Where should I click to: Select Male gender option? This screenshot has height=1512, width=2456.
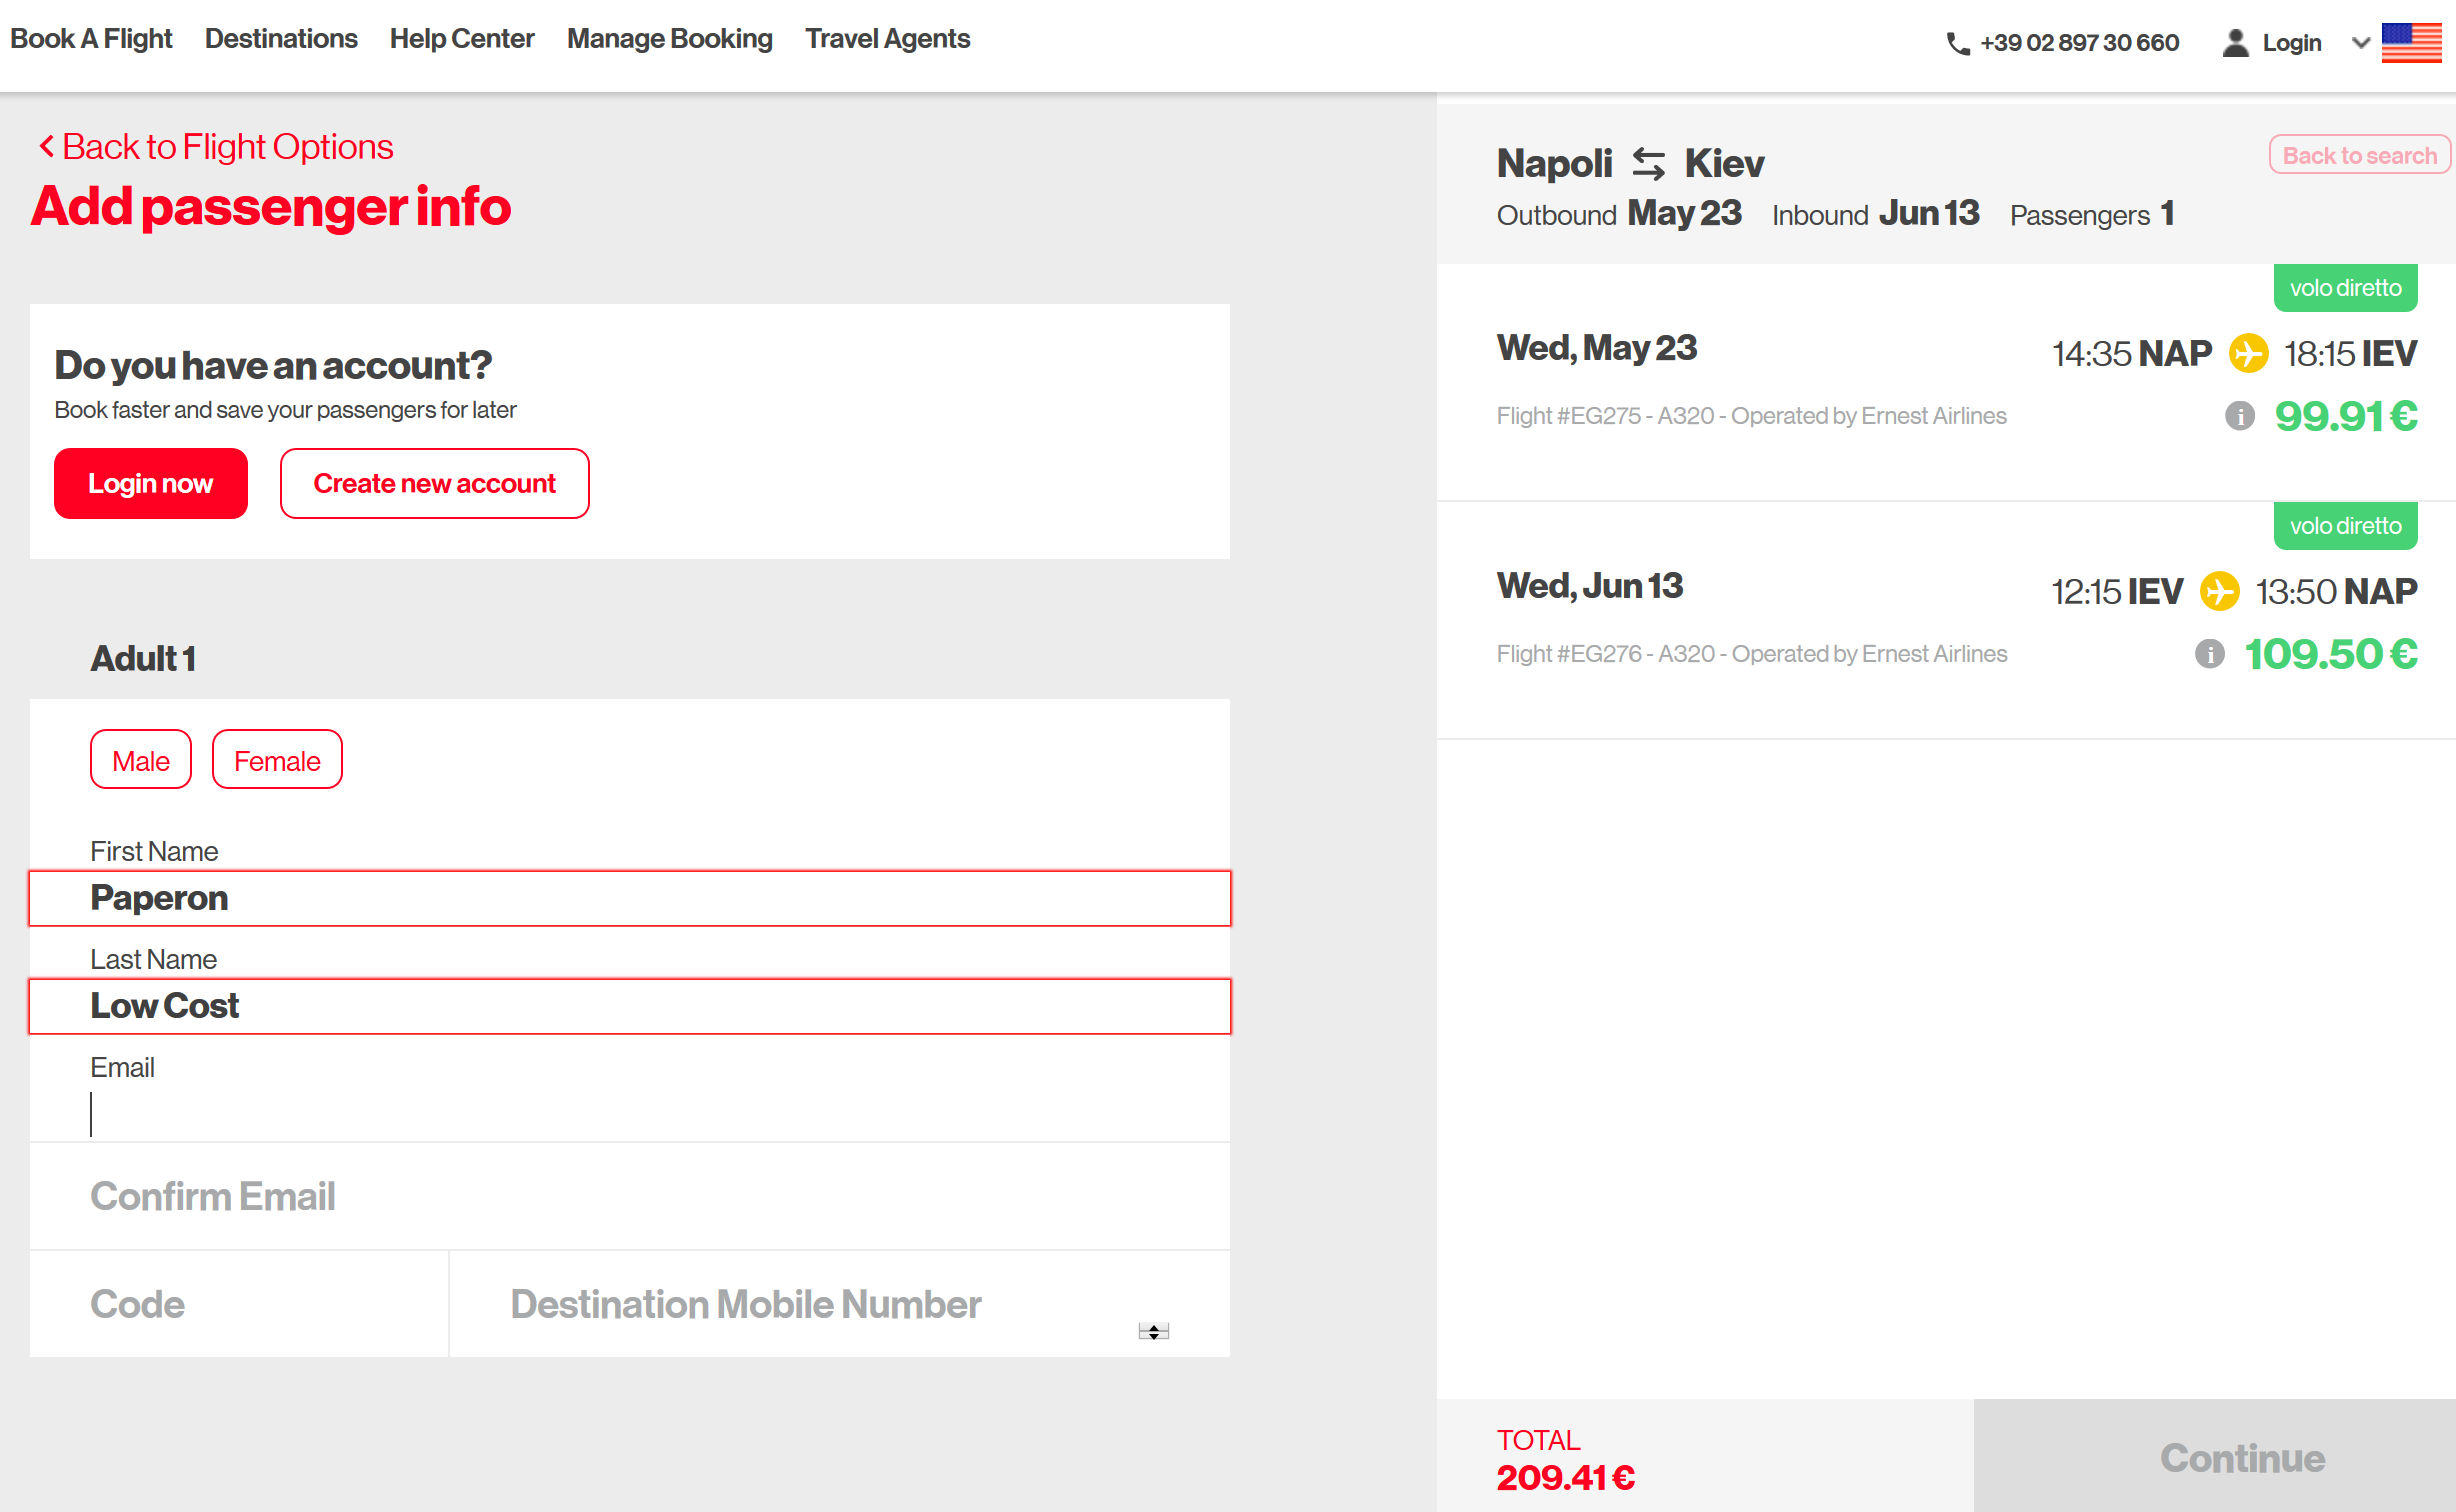point(141,760)
